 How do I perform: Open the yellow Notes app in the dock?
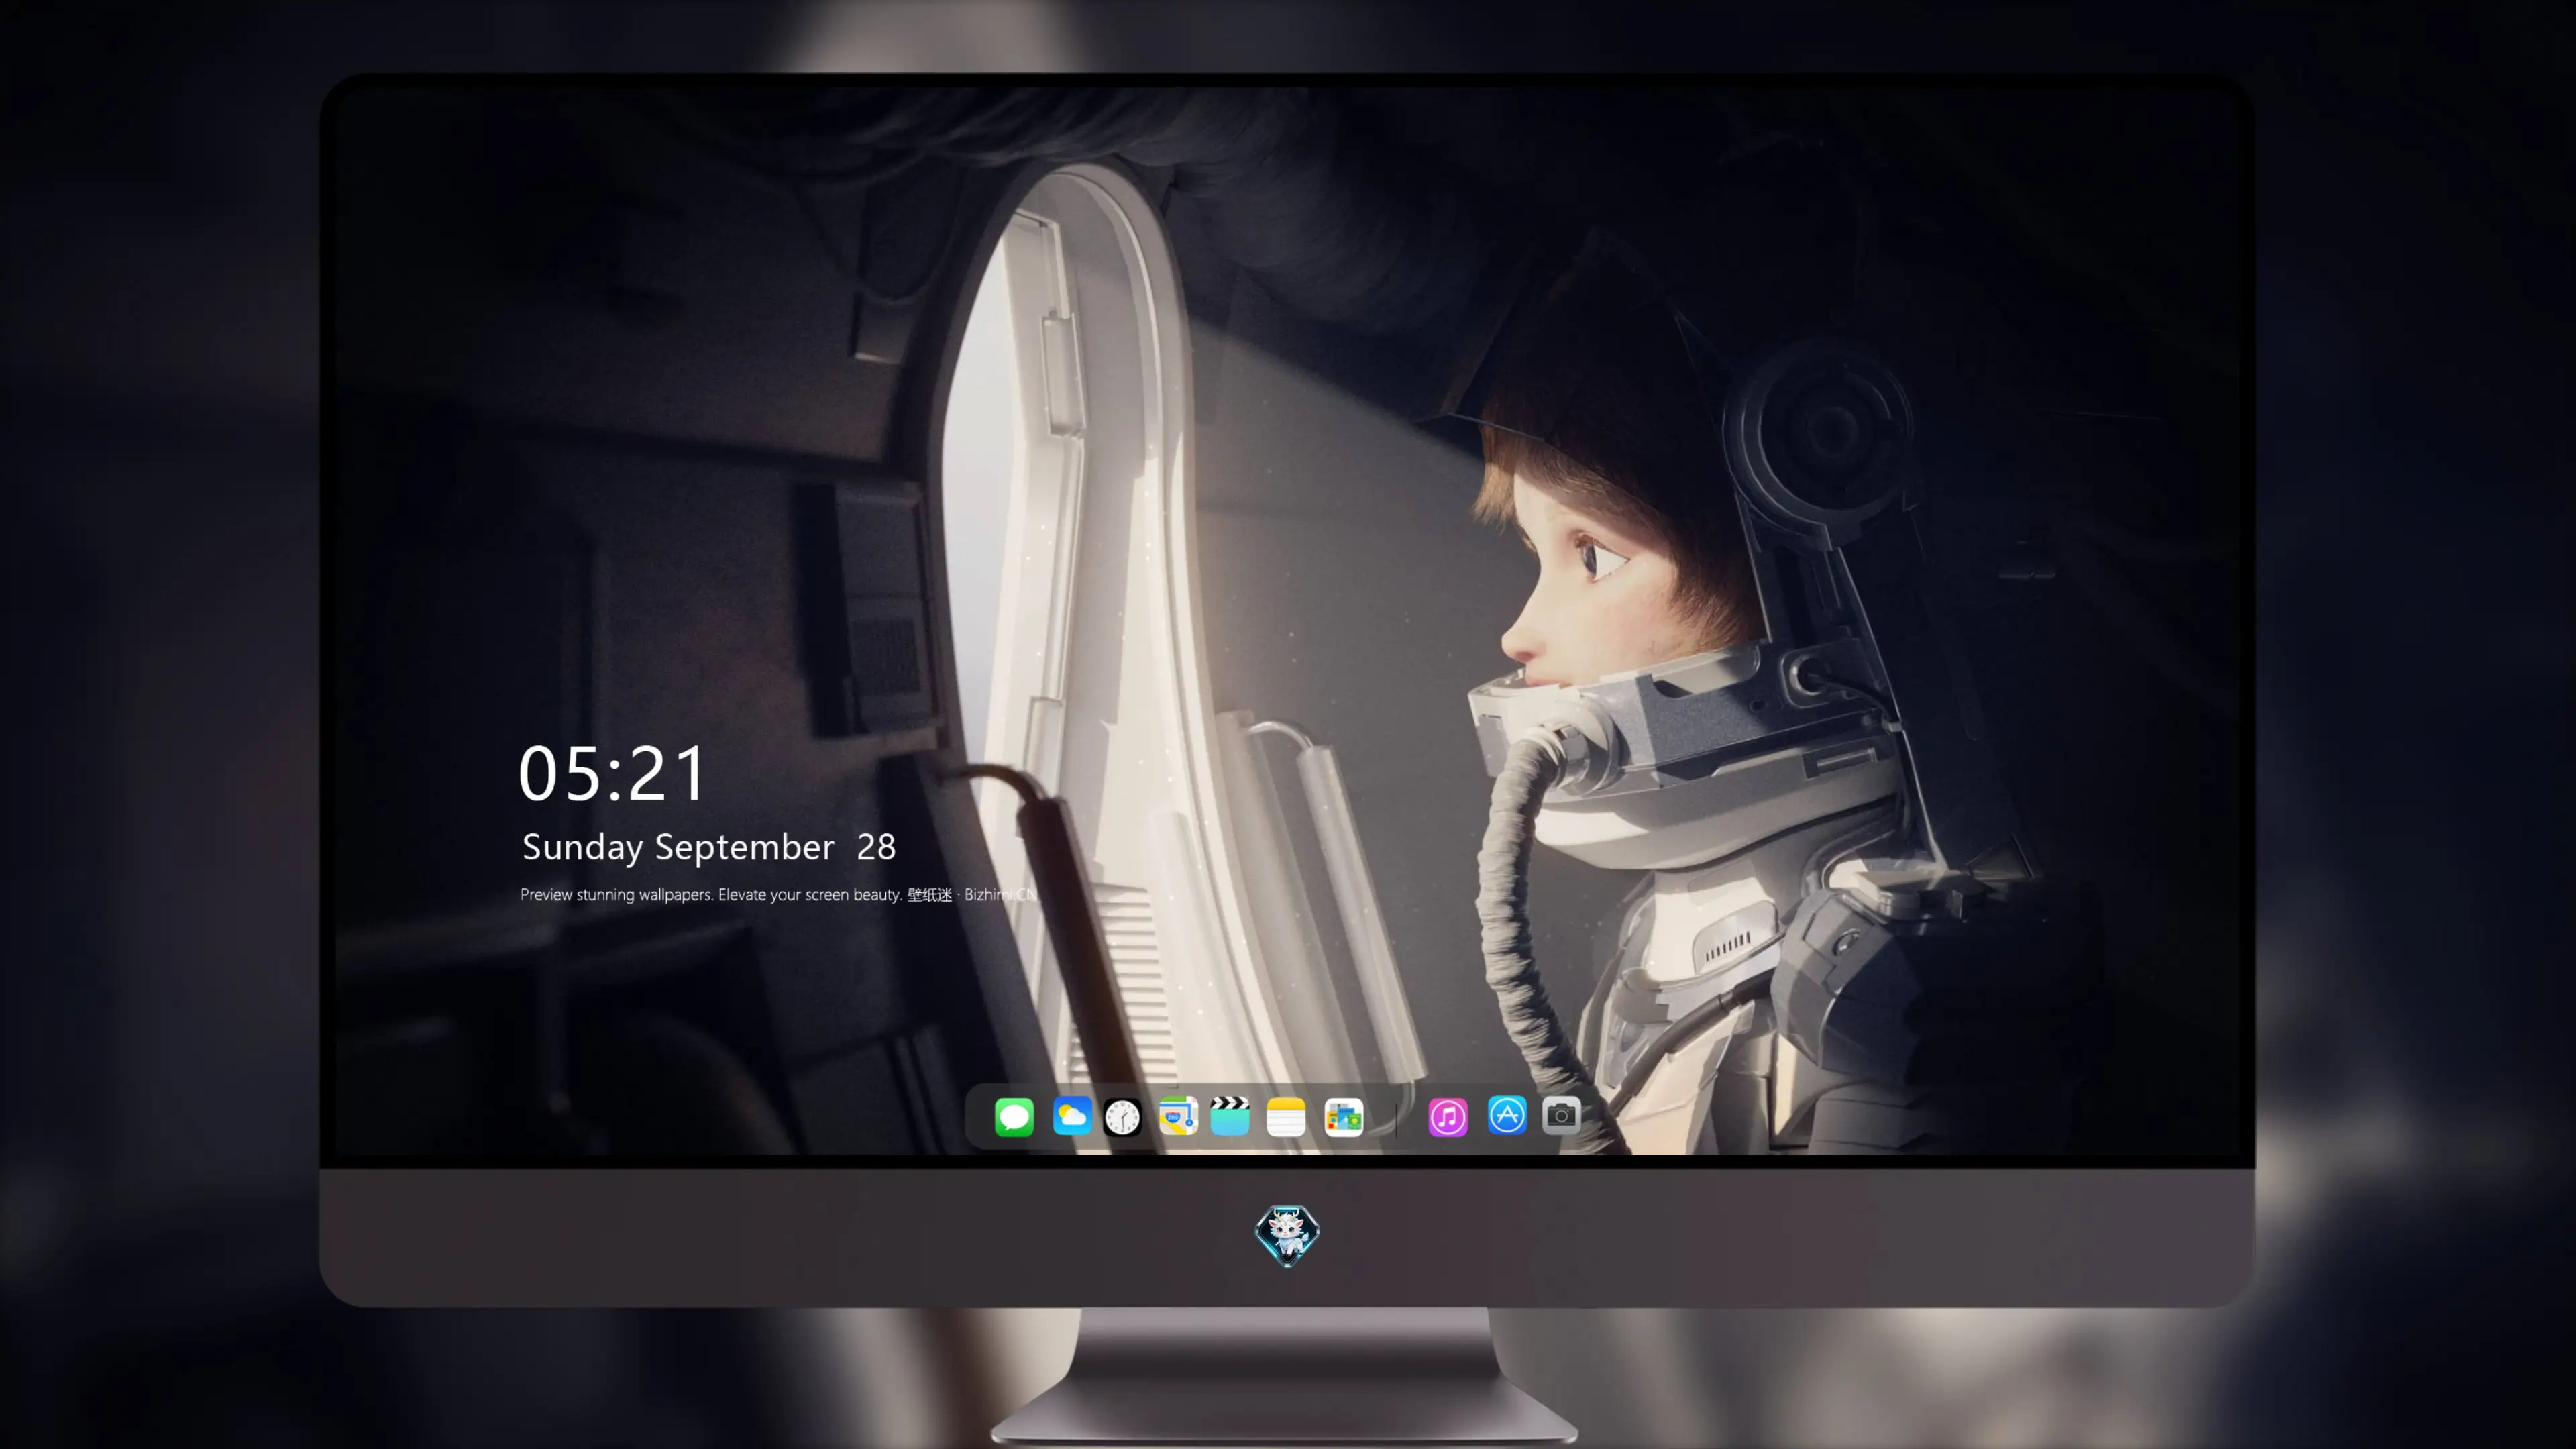[1286, 1116]
